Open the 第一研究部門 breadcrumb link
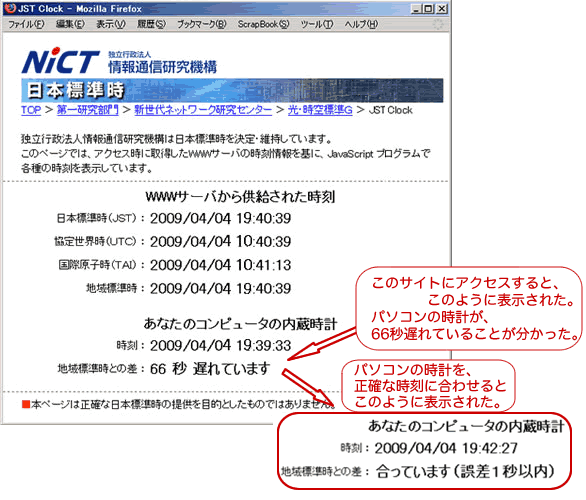This screenshot has width=586, height=500. [88, 110]
